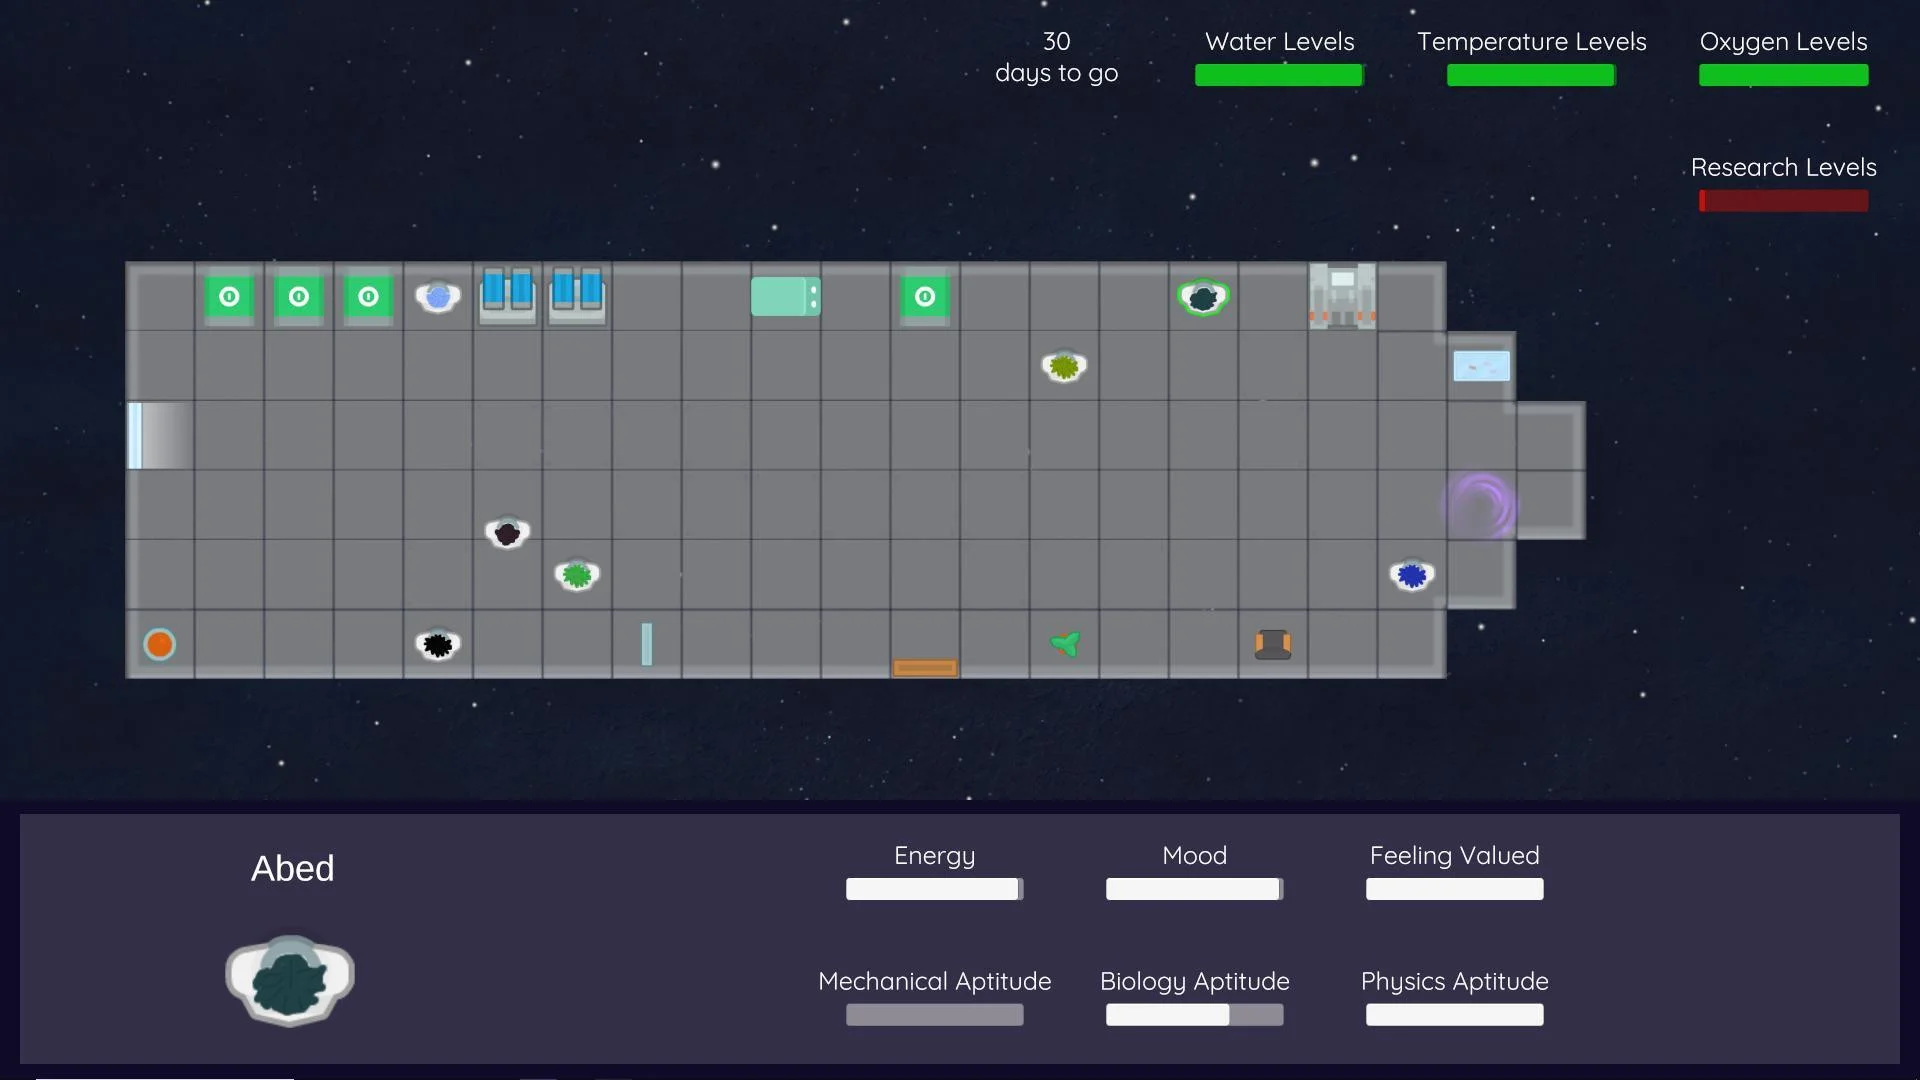The width and height of the screenshot is (1920, 1080).
Task: Click the Water Levels green bar
Action: tap(1279, 75)
